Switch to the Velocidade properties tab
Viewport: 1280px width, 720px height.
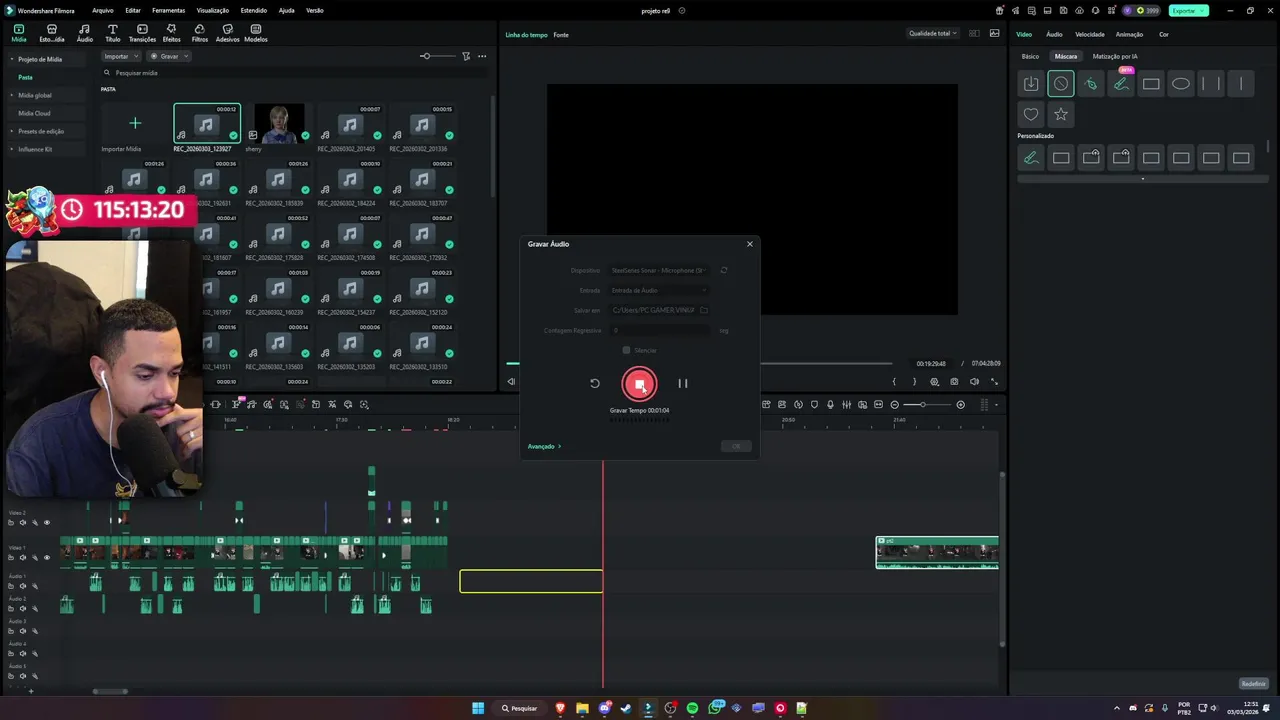coord(1090,34)
